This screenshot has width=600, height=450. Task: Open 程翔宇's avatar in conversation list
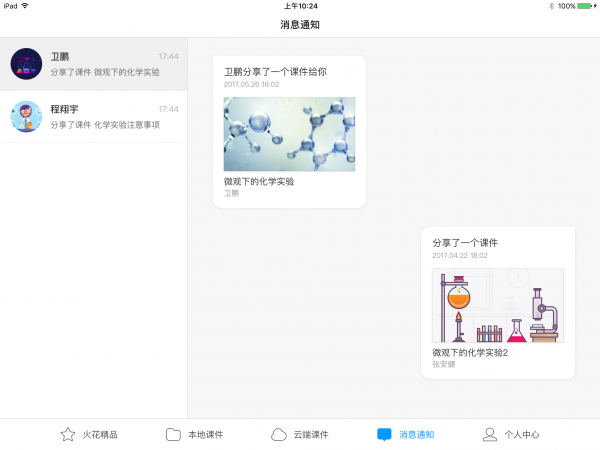click(26, 116)
